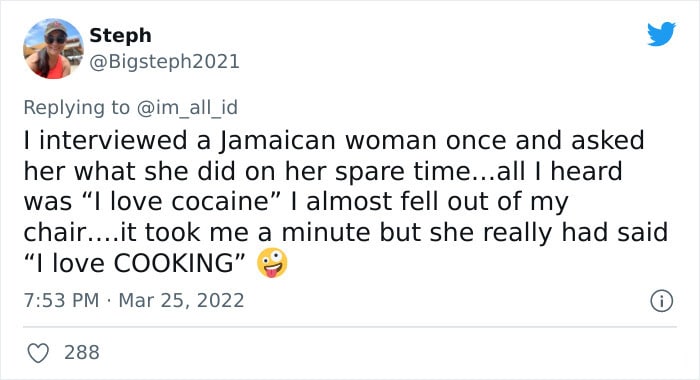Click the tweet line starting "her what"

323,171
